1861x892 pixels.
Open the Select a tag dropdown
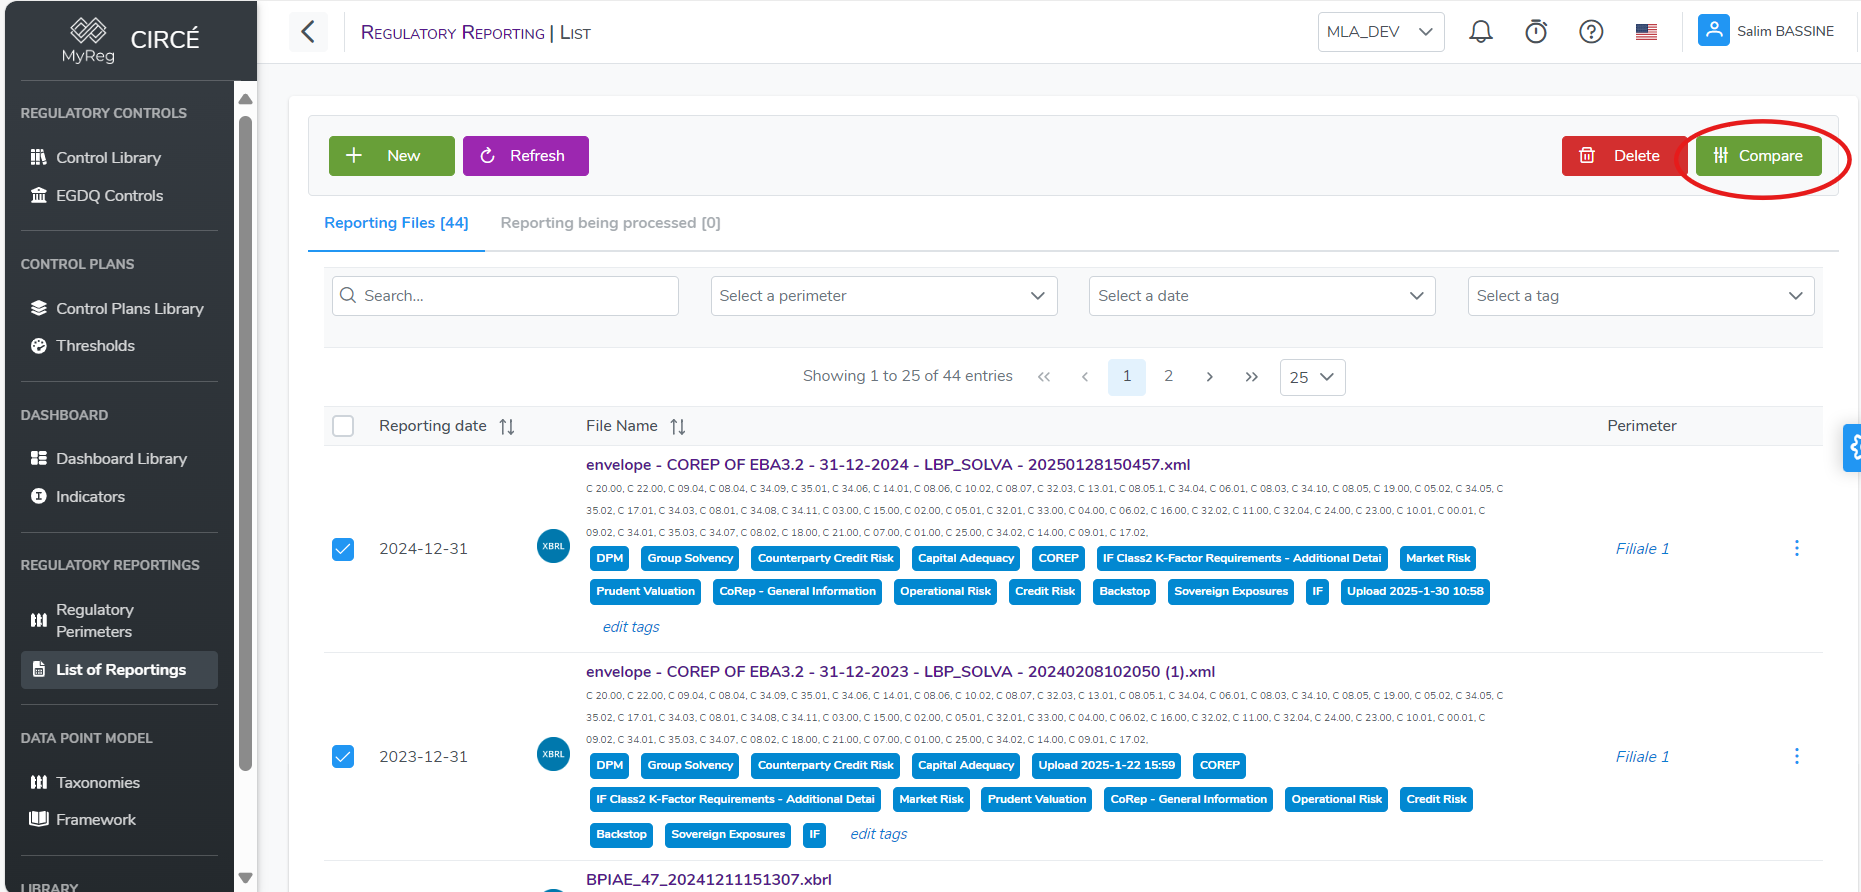[x=1641, y=296]
